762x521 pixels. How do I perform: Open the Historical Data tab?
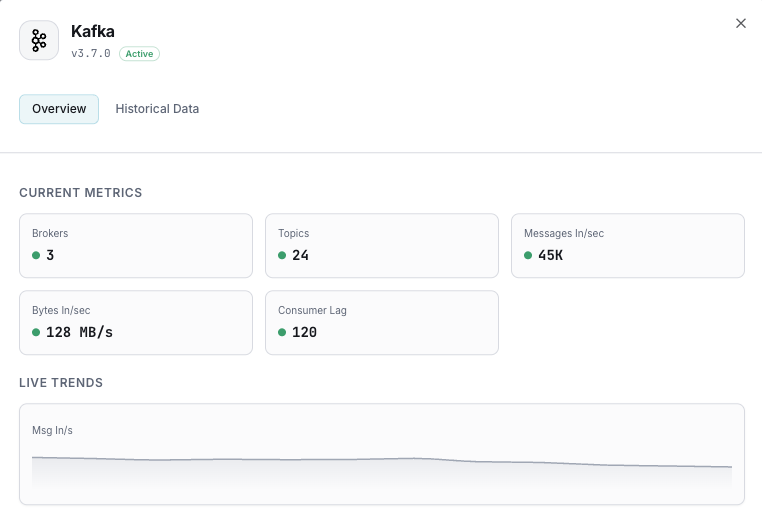coord(157,109)
